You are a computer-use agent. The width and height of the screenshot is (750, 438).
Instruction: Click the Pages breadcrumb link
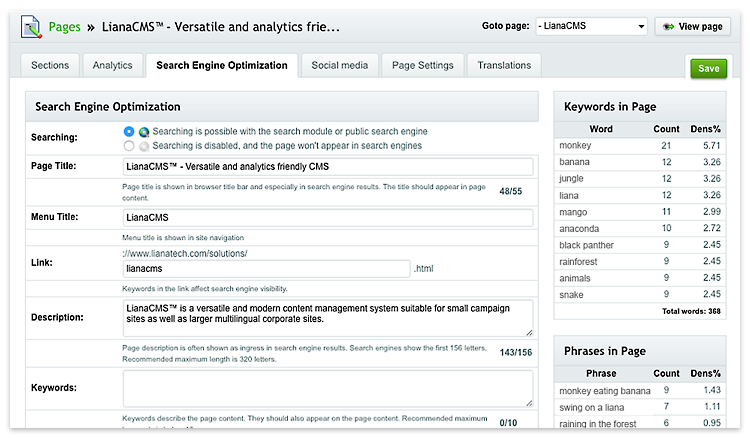pos(65,27)
